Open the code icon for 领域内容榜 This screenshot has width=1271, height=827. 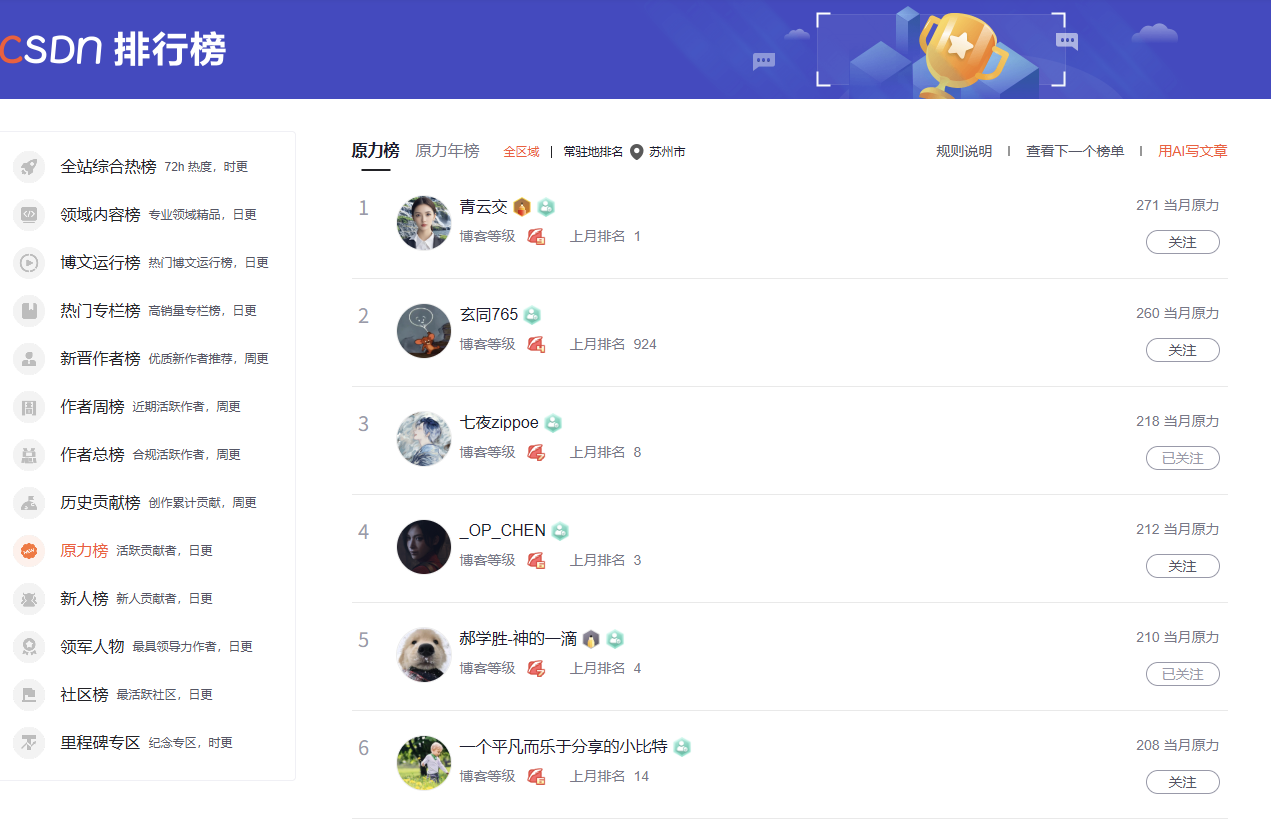click(29, 215)
